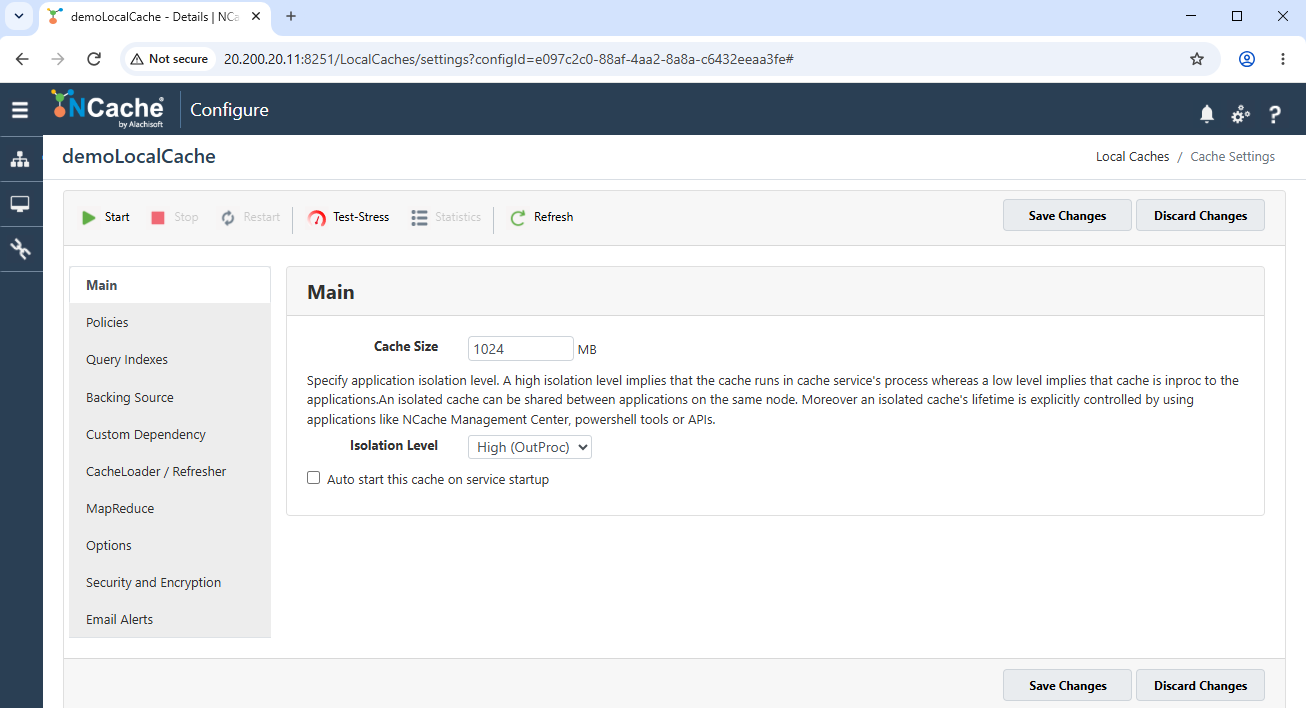Open the Query Indexes section
The width and height of the screenshot is (1306, 708).
click(x=170, y=359)
